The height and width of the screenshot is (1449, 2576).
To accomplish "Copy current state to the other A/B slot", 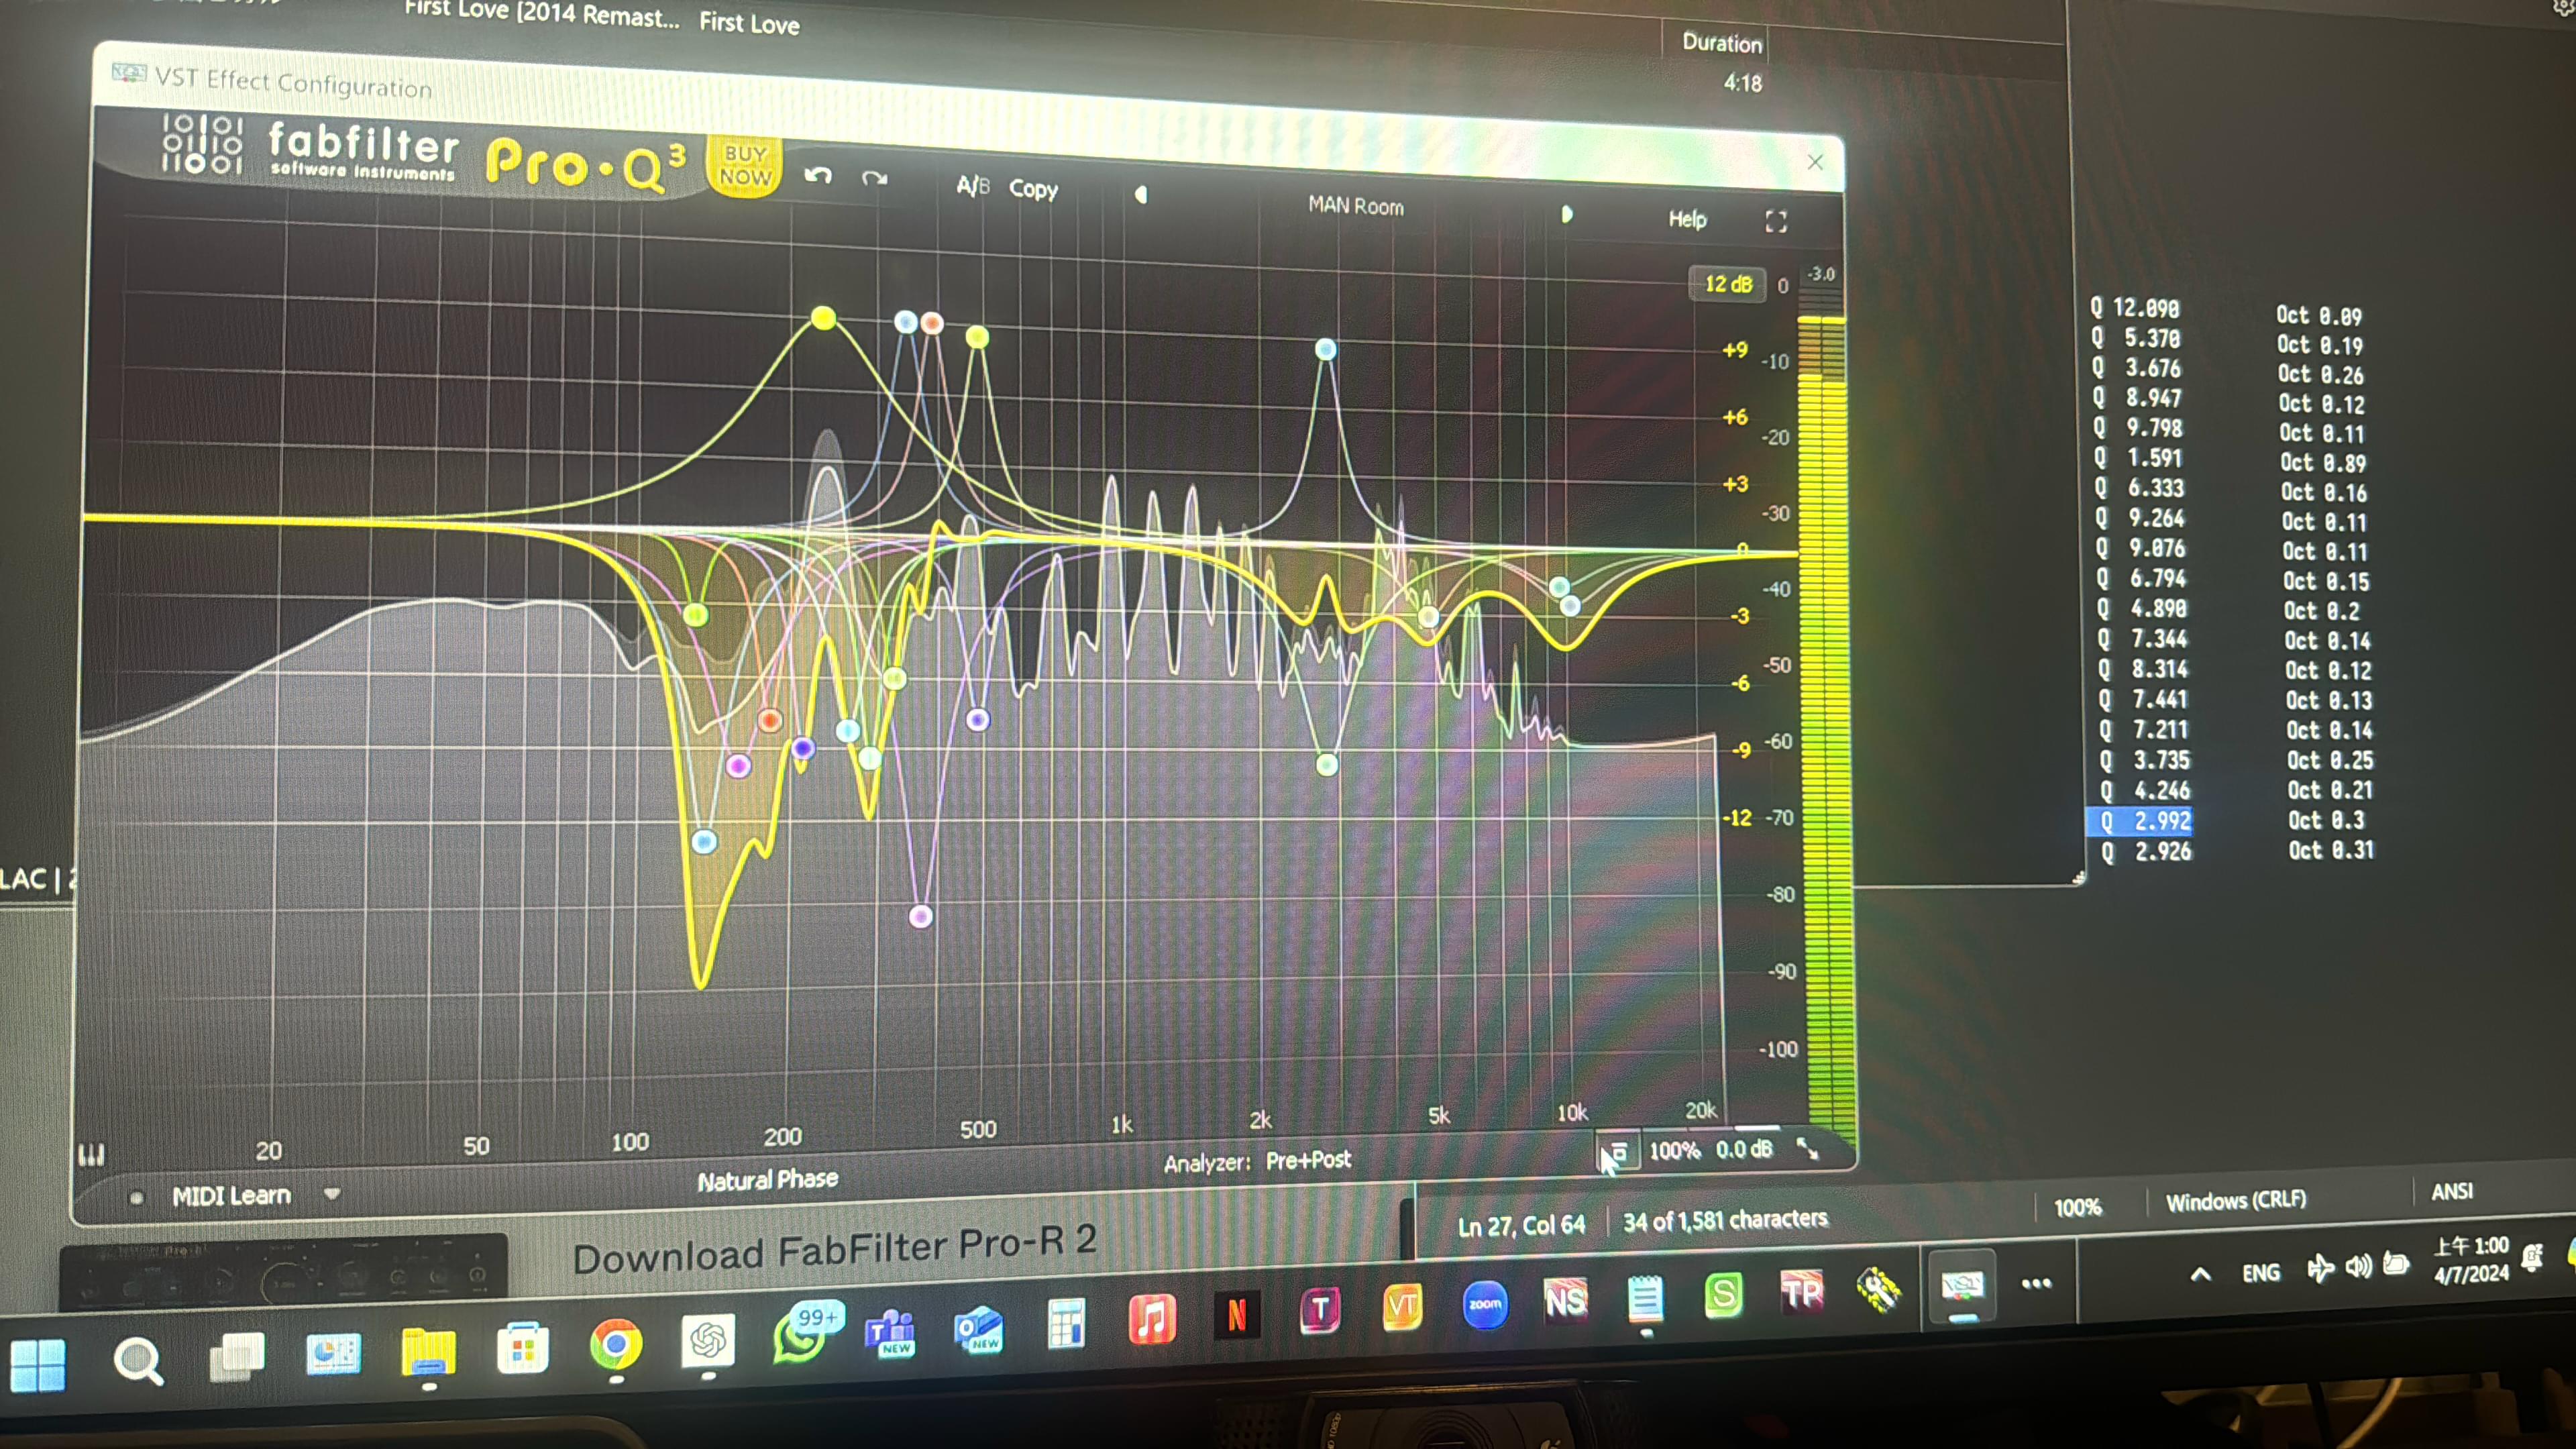I will pos(1033,189).
